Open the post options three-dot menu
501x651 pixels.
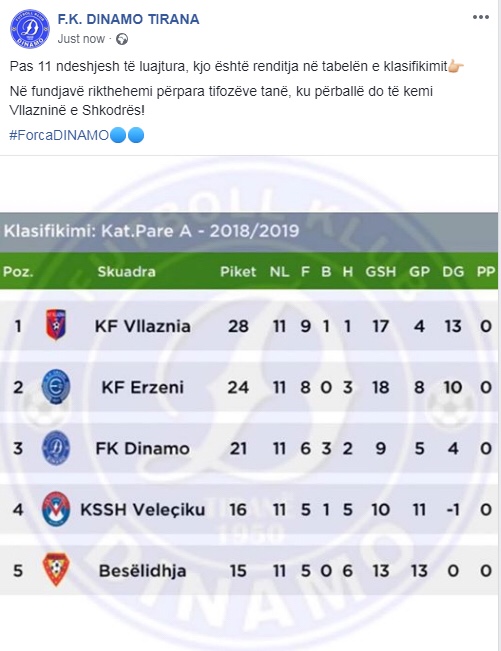point(481,17)
